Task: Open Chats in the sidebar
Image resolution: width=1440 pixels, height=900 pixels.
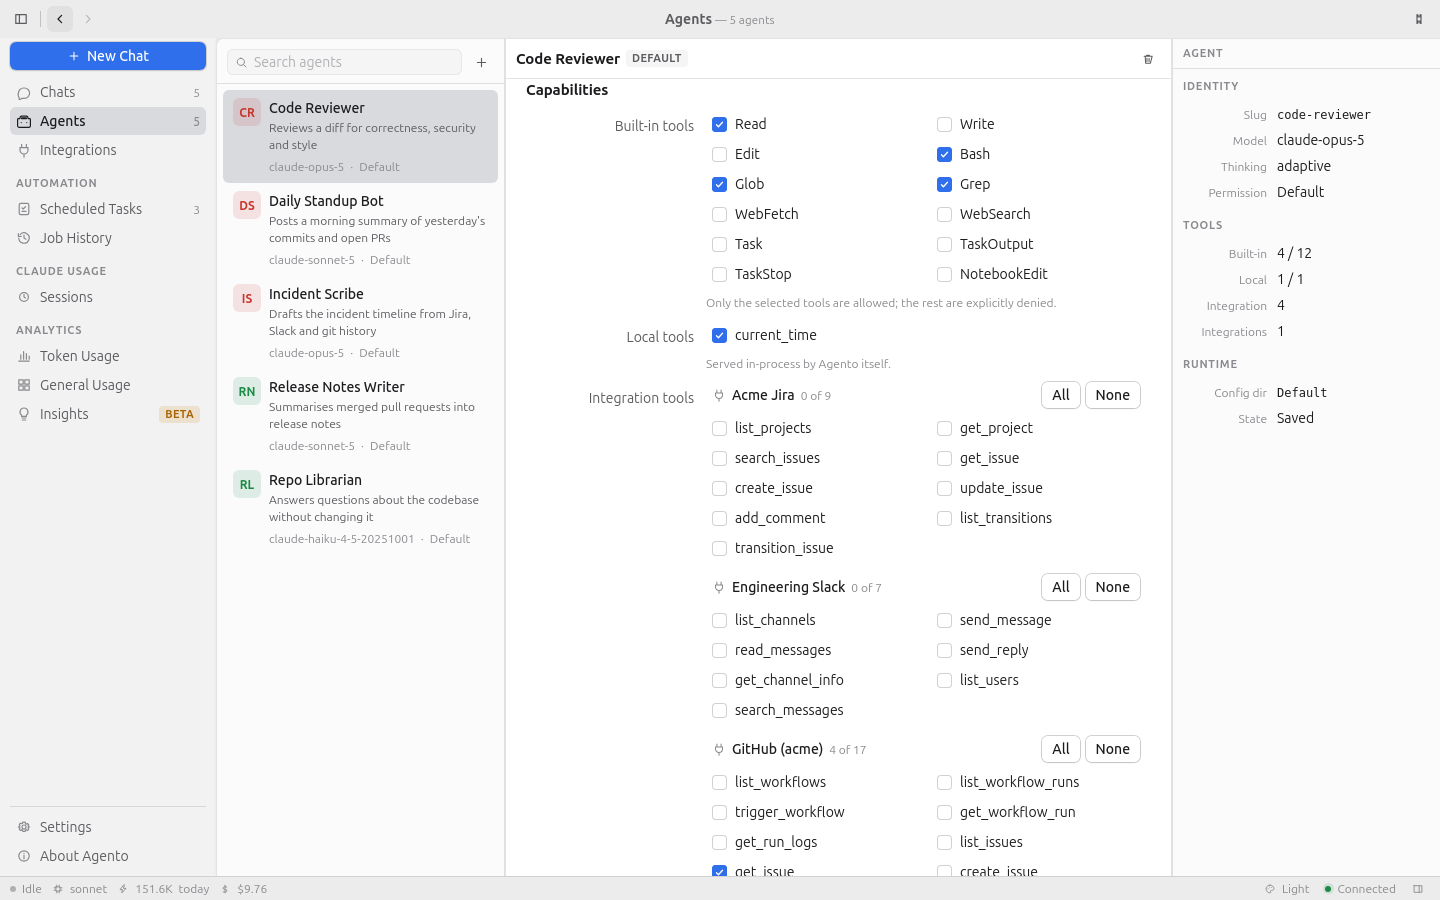Action: [x=108, y=92]
